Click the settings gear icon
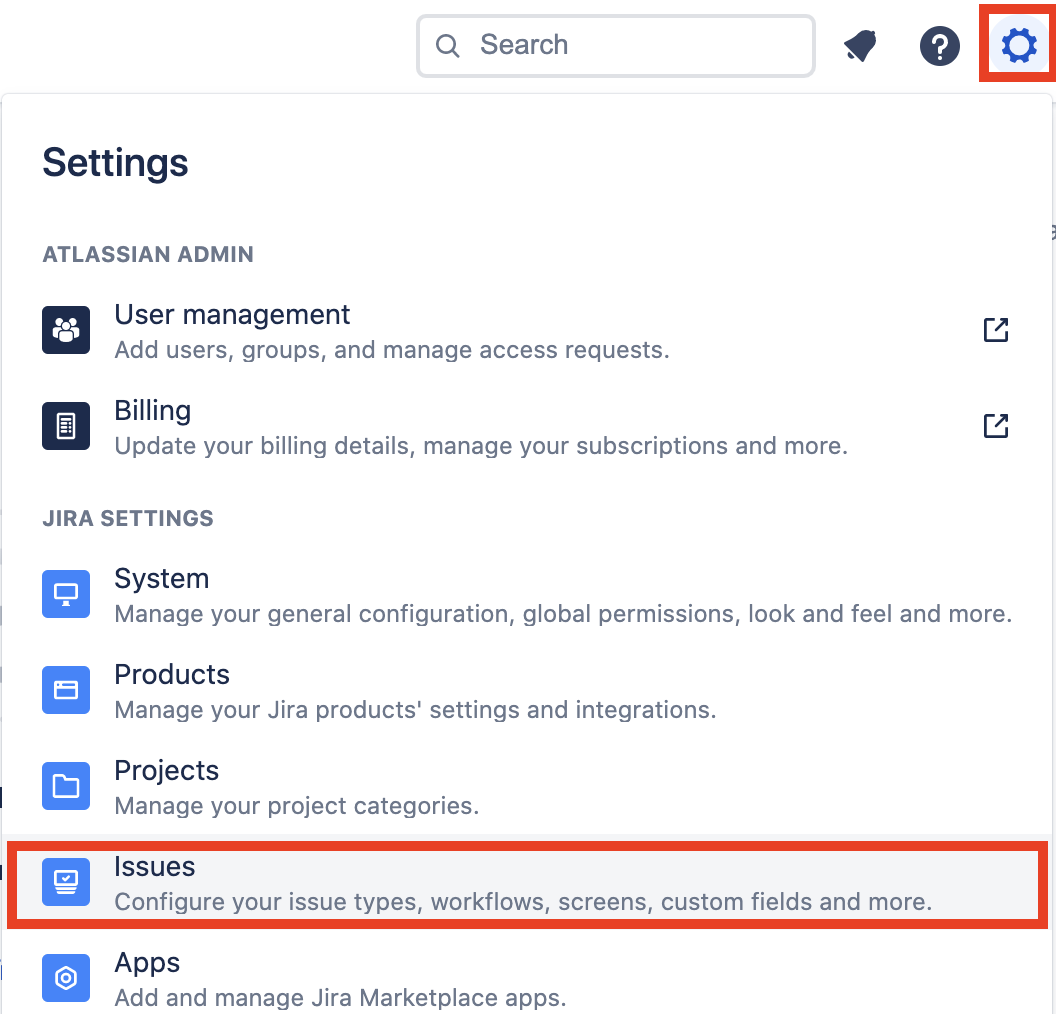Viewport: 1056px width, 1014px height. pyautogui.click(x=1018, y=45)
